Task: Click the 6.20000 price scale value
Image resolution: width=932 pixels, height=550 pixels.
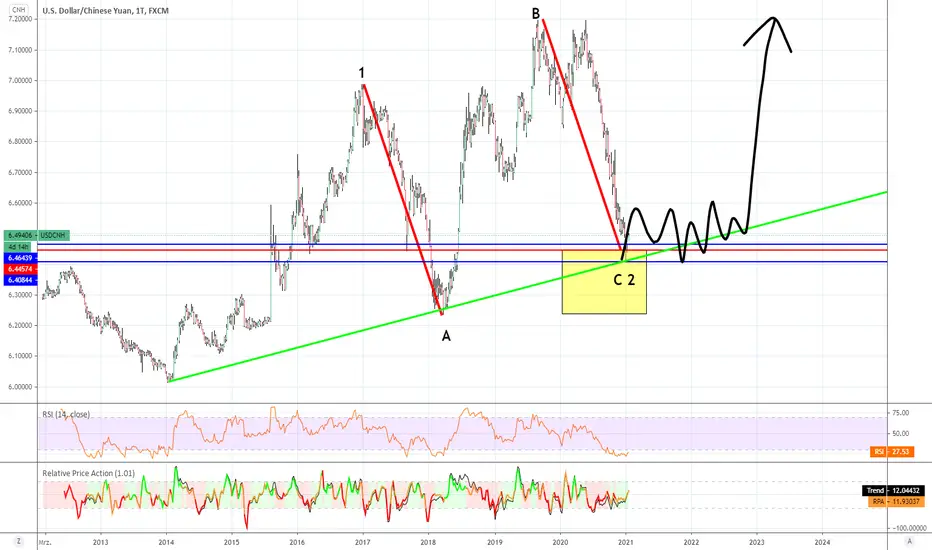Action: [x=20, y=325]
